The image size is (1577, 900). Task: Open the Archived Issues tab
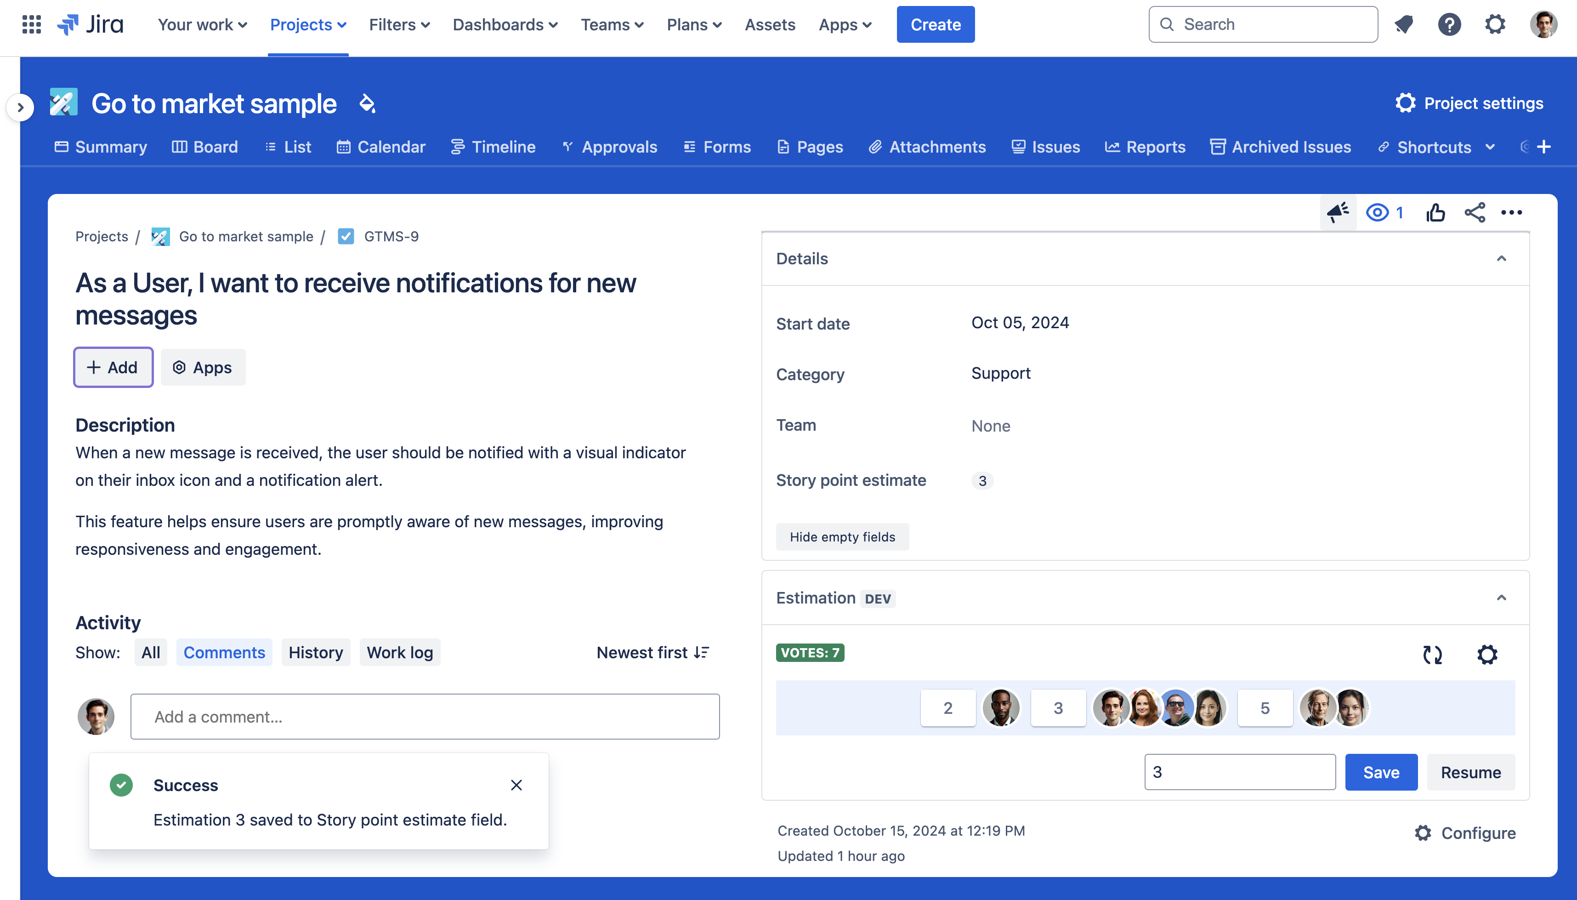(1280, 147)
